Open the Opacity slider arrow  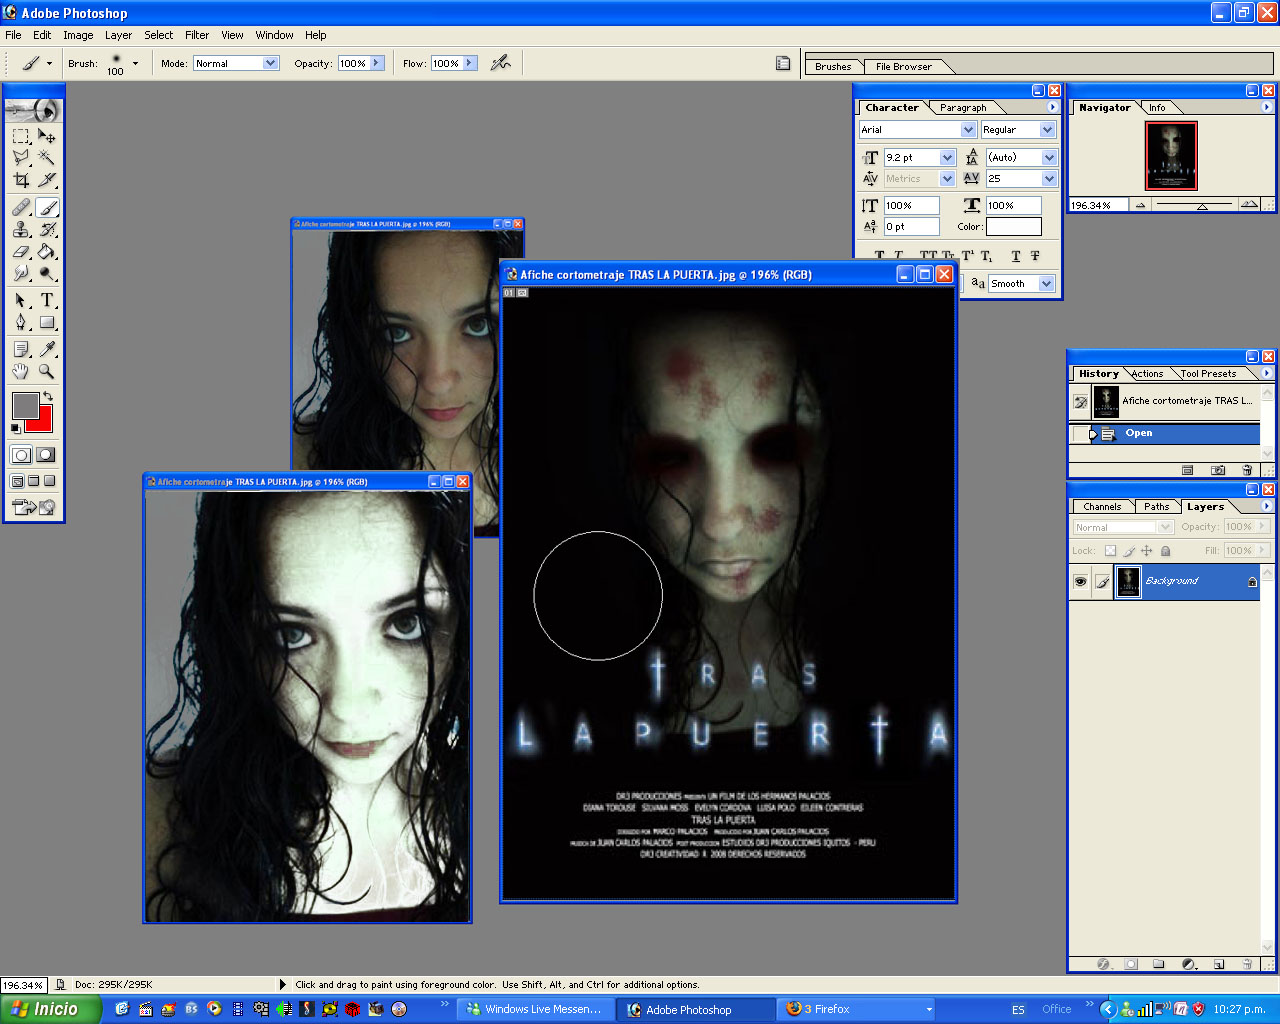pos(377,63)
